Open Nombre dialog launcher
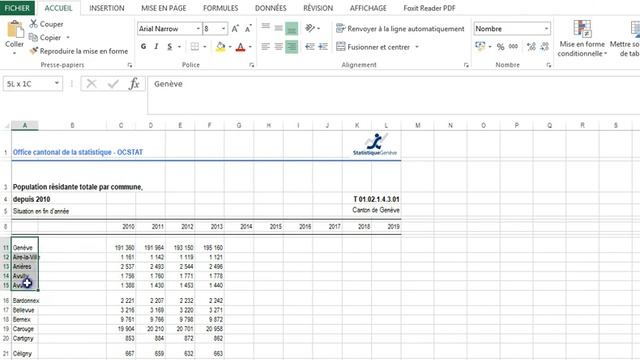Image resolution: width=640 pixels, height=360 pixels. 549,65
